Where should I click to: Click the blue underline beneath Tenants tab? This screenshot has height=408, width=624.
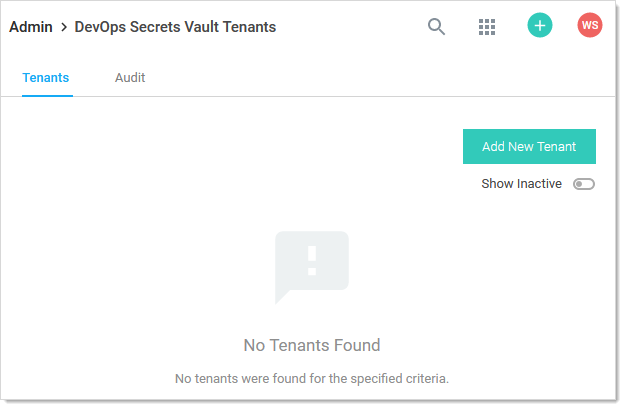pos(47,96)
